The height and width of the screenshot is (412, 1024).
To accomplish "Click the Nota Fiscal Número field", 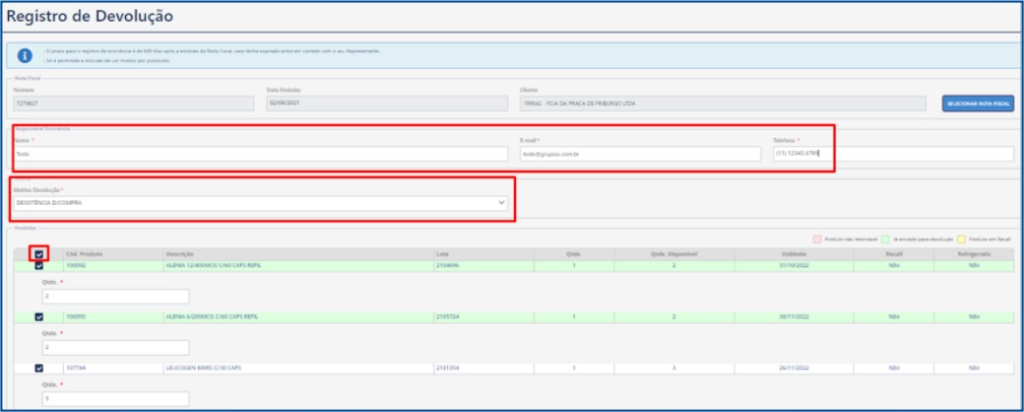I will point(133,103).
